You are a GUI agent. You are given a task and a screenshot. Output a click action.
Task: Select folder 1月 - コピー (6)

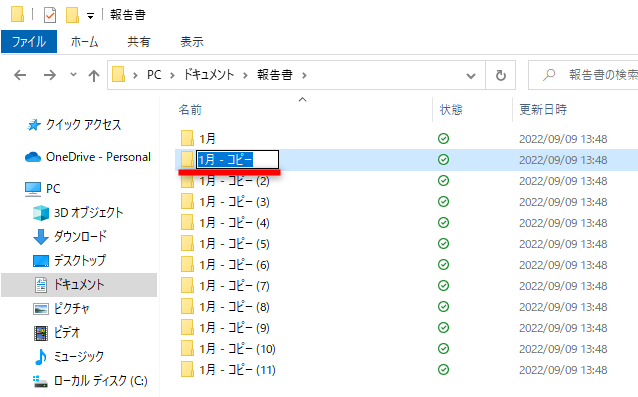234,265
